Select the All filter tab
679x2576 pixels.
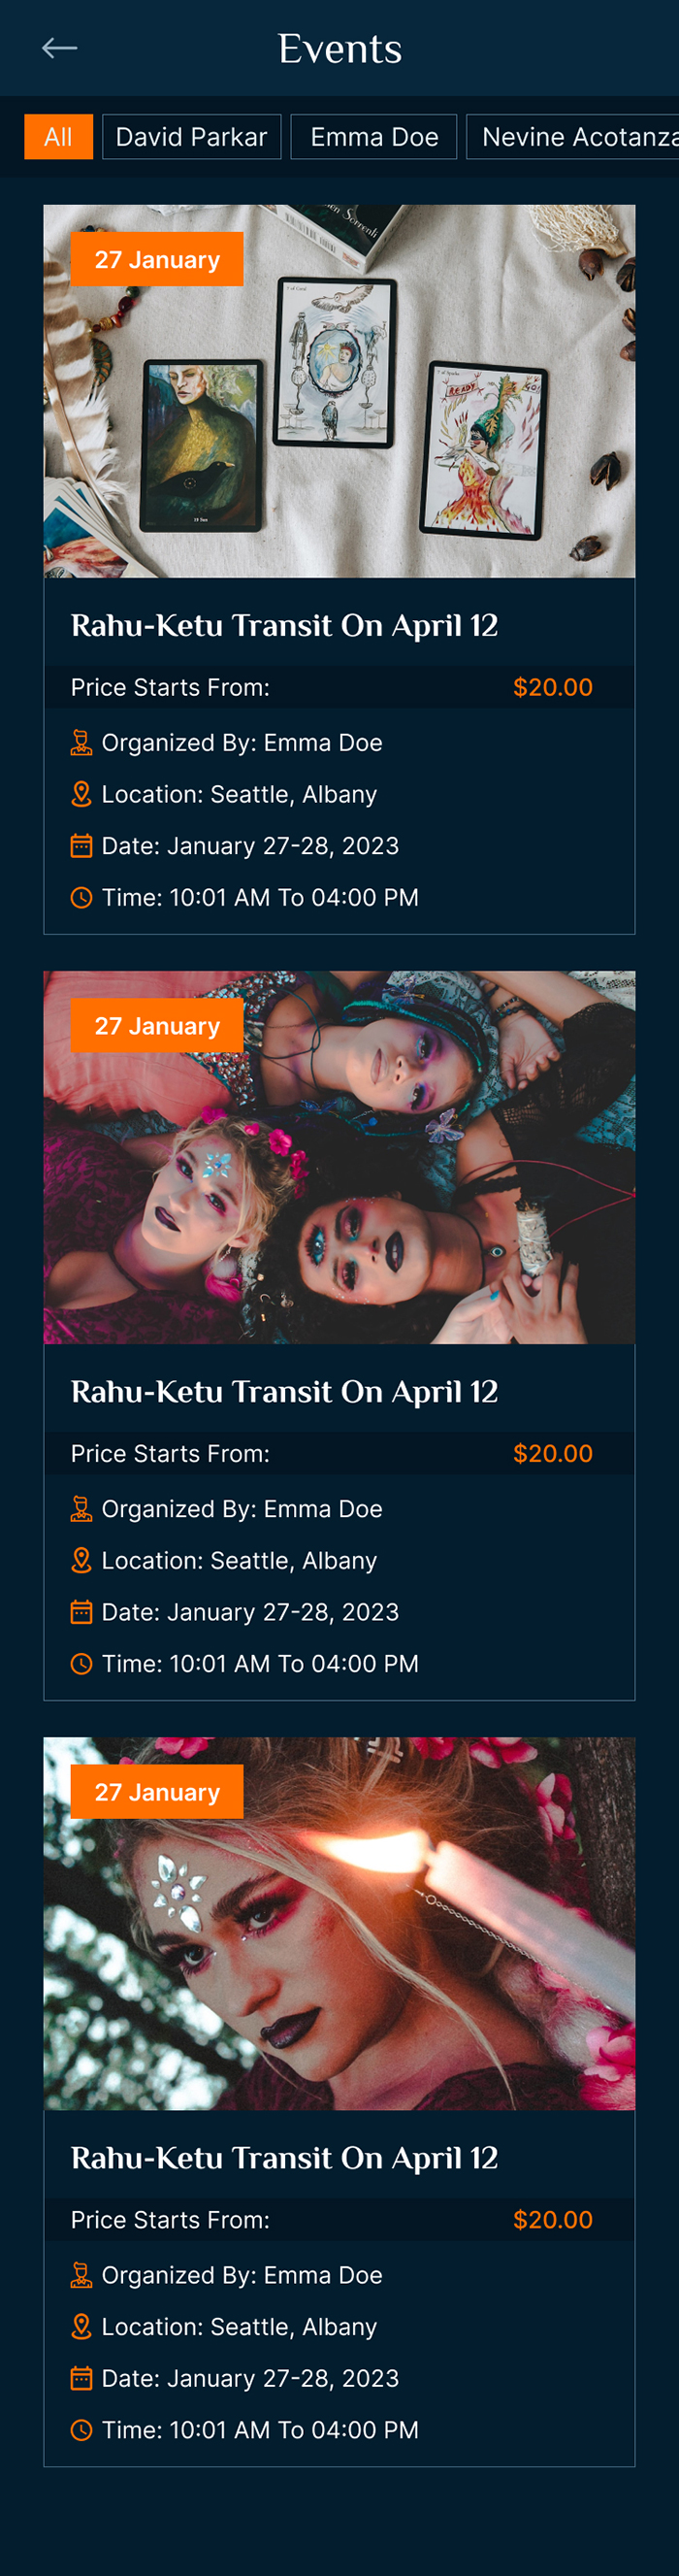click(x=58, y=137)
